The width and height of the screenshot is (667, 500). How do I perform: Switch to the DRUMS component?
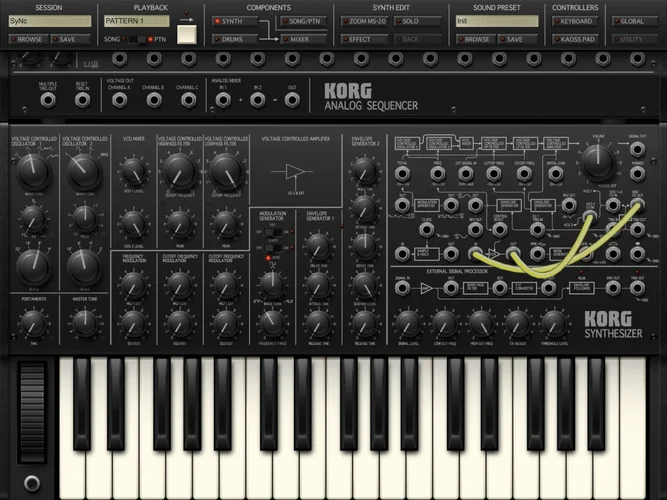[x=235, y=39]
